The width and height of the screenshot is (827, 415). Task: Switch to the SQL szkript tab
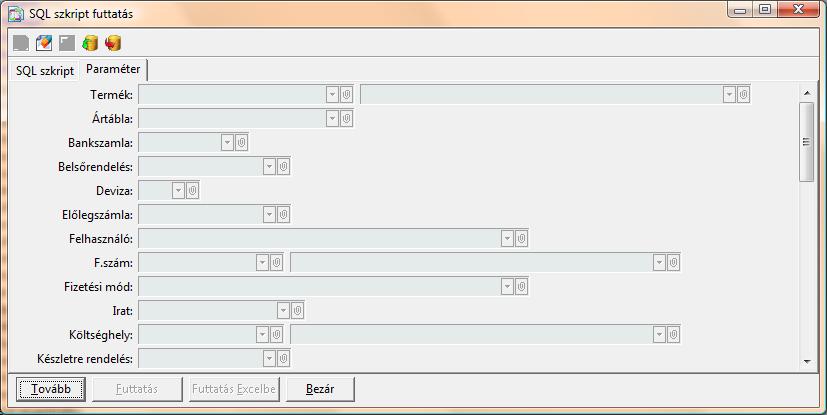44,70
